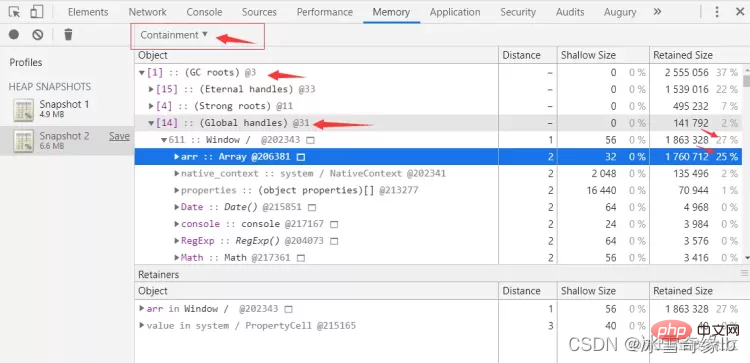This screenshot has width=750, height=363.
Task: Click the trash can collect garbage icon
Action: (68, 34)
